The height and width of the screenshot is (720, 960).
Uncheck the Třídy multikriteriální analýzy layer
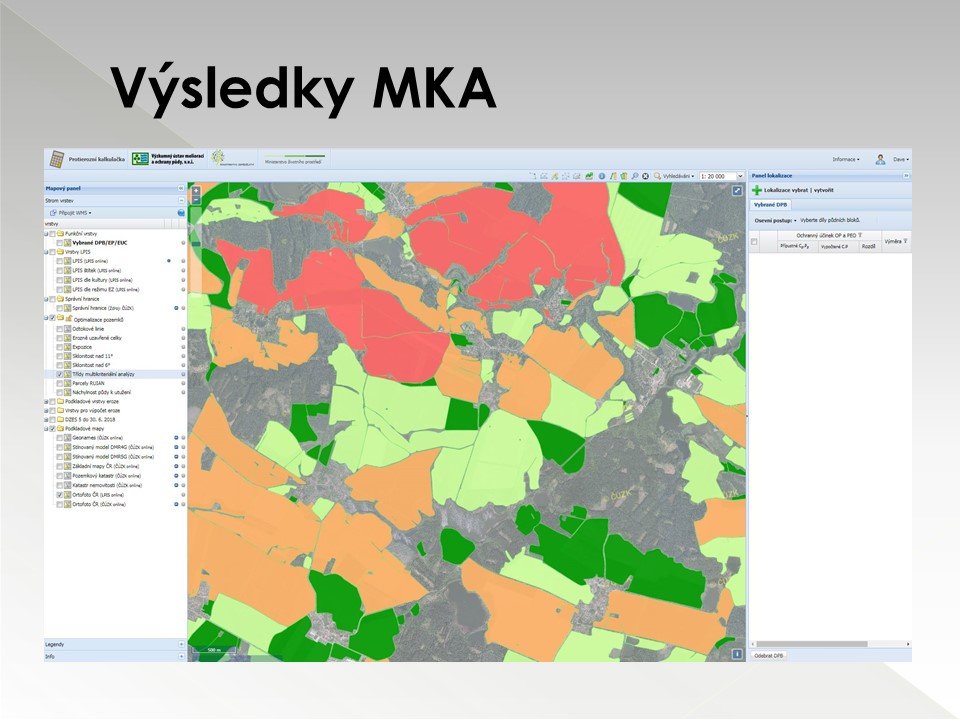[59, 374]
